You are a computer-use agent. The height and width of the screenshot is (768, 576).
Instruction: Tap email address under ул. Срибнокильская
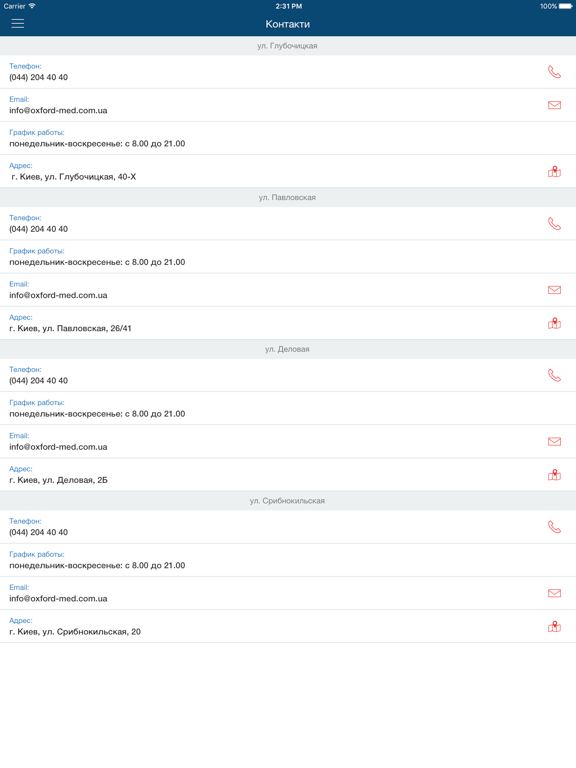(x=58, y=599)
